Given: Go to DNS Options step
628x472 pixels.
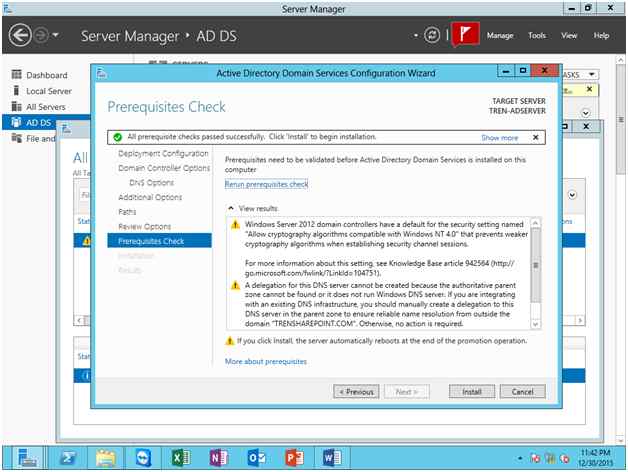Looking at the screenshot, I should pyautogui.click(x=151, y=183).
